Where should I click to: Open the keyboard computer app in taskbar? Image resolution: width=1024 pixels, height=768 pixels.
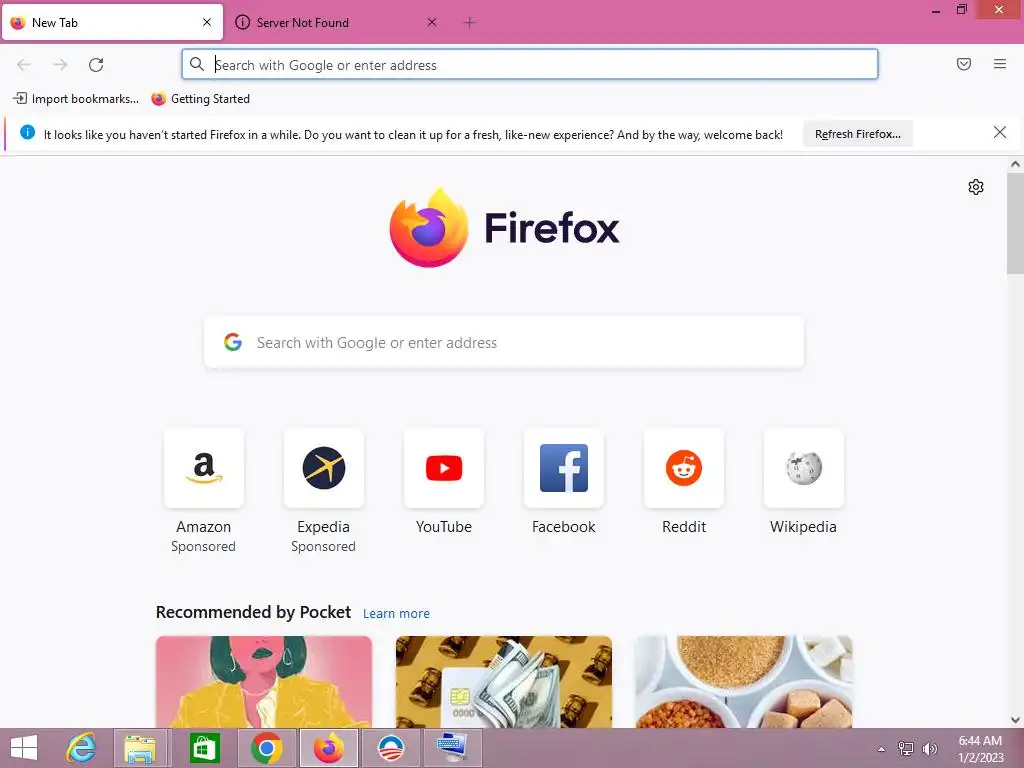tap(453, 748)
